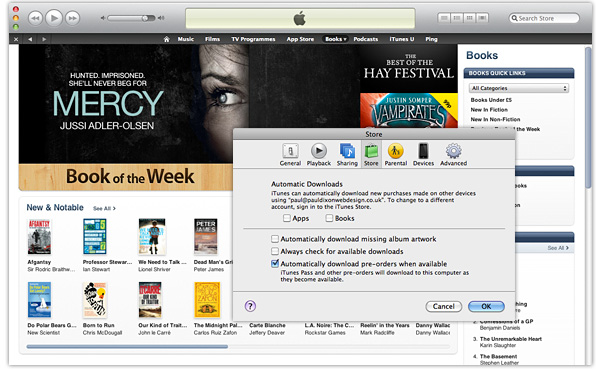Expand the Books menu dropdown arrow
The height and width of the screenshot is (373, 596).
pyautogui.click(x=345, y=39)
